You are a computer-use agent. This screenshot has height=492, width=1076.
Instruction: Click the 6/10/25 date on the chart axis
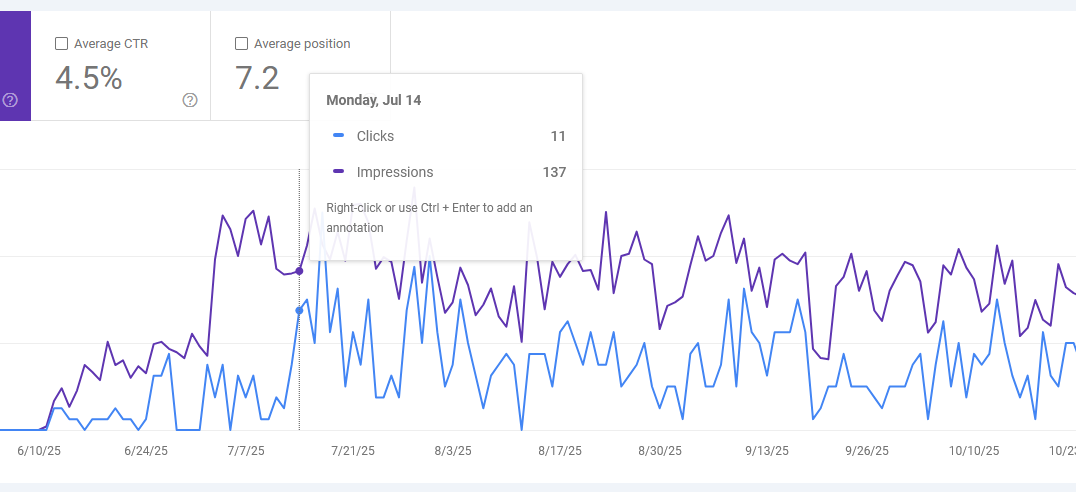tap(39, 451)
